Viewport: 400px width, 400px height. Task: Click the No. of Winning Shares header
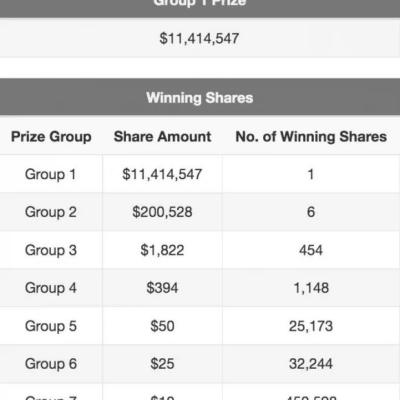311,137
